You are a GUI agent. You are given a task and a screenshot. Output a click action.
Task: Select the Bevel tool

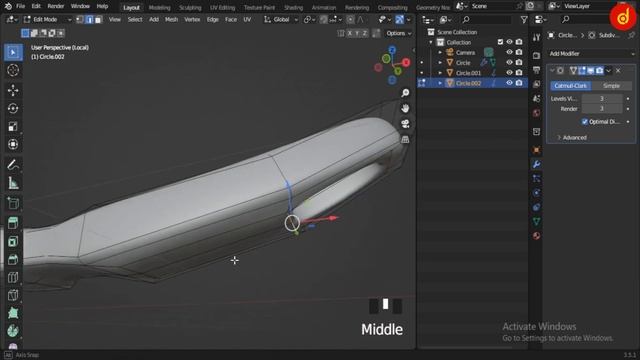13,259
